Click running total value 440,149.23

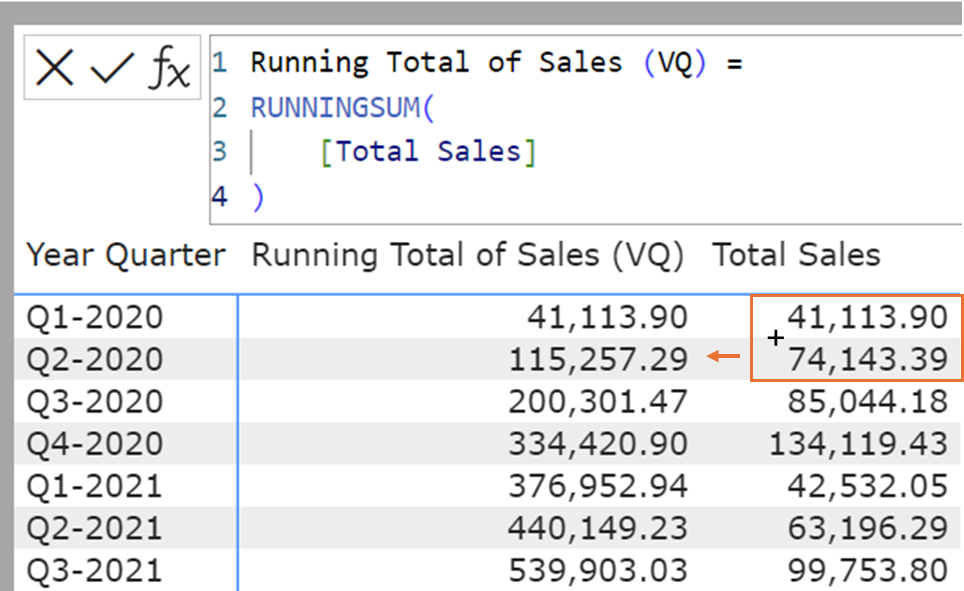coord(598,528)
